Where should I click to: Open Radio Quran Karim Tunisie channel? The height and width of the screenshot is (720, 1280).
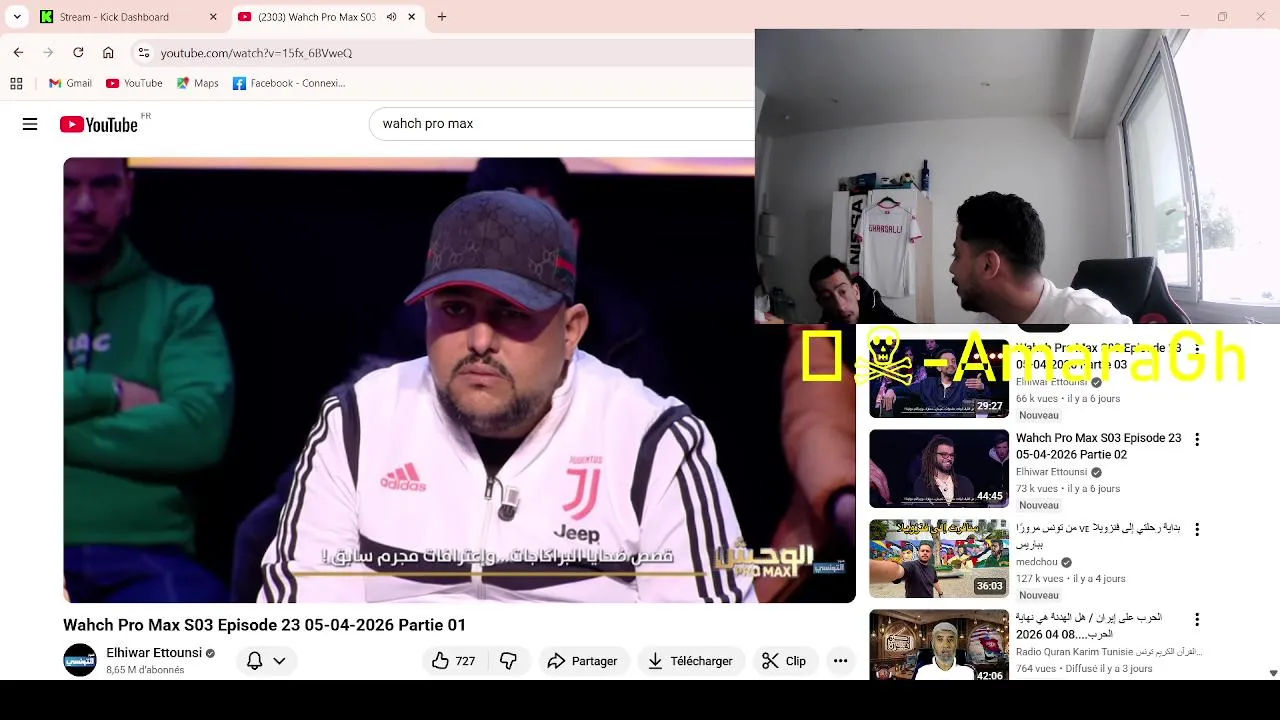point(1109,652)
